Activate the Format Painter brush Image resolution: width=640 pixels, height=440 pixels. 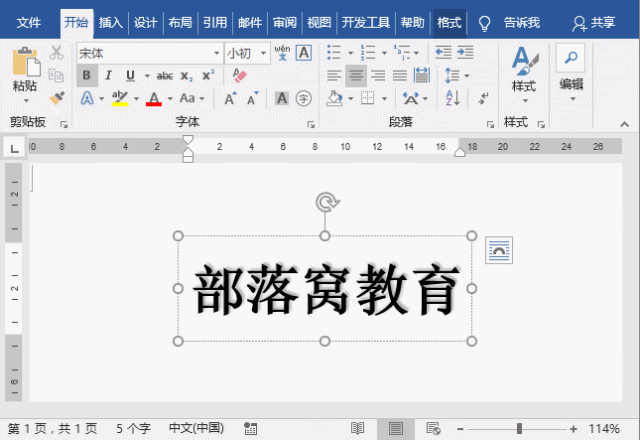point(57,98)
